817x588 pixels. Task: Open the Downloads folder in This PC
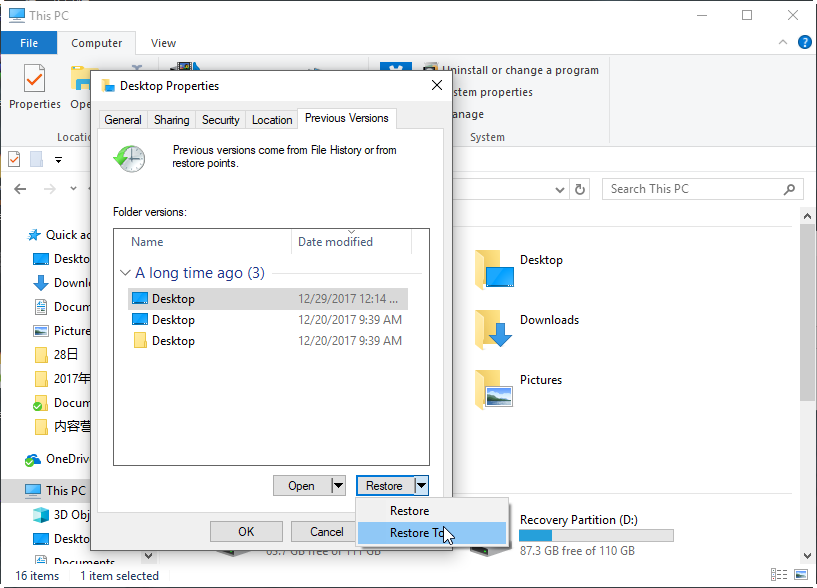coord(527,329)
